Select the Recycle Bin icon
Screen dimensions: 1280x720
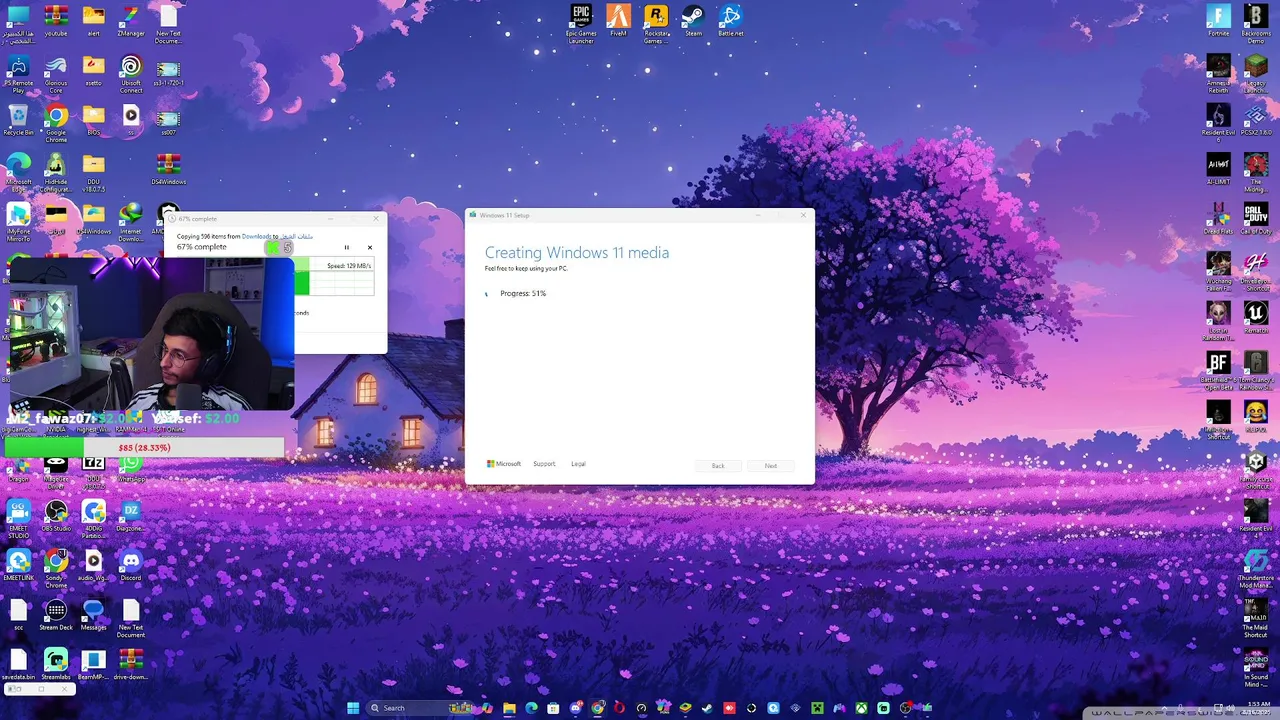point(18,120)
